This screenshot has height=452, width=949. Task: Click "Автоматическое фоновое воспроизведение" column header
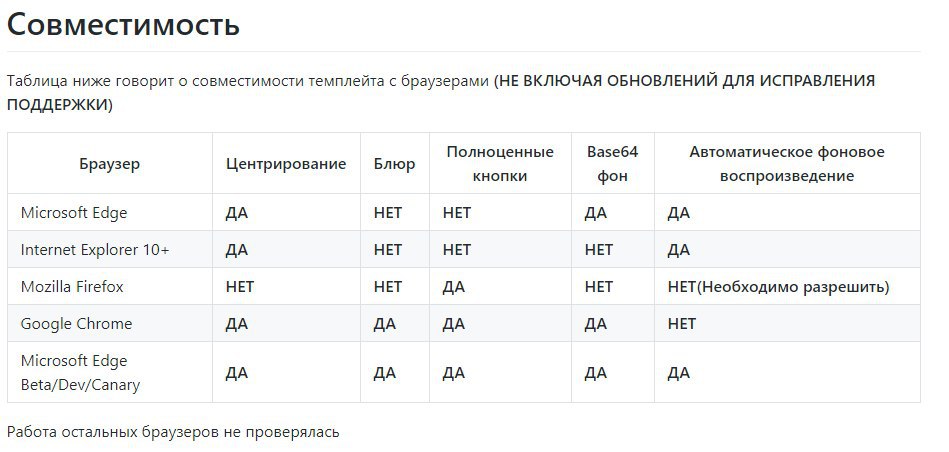787,164
